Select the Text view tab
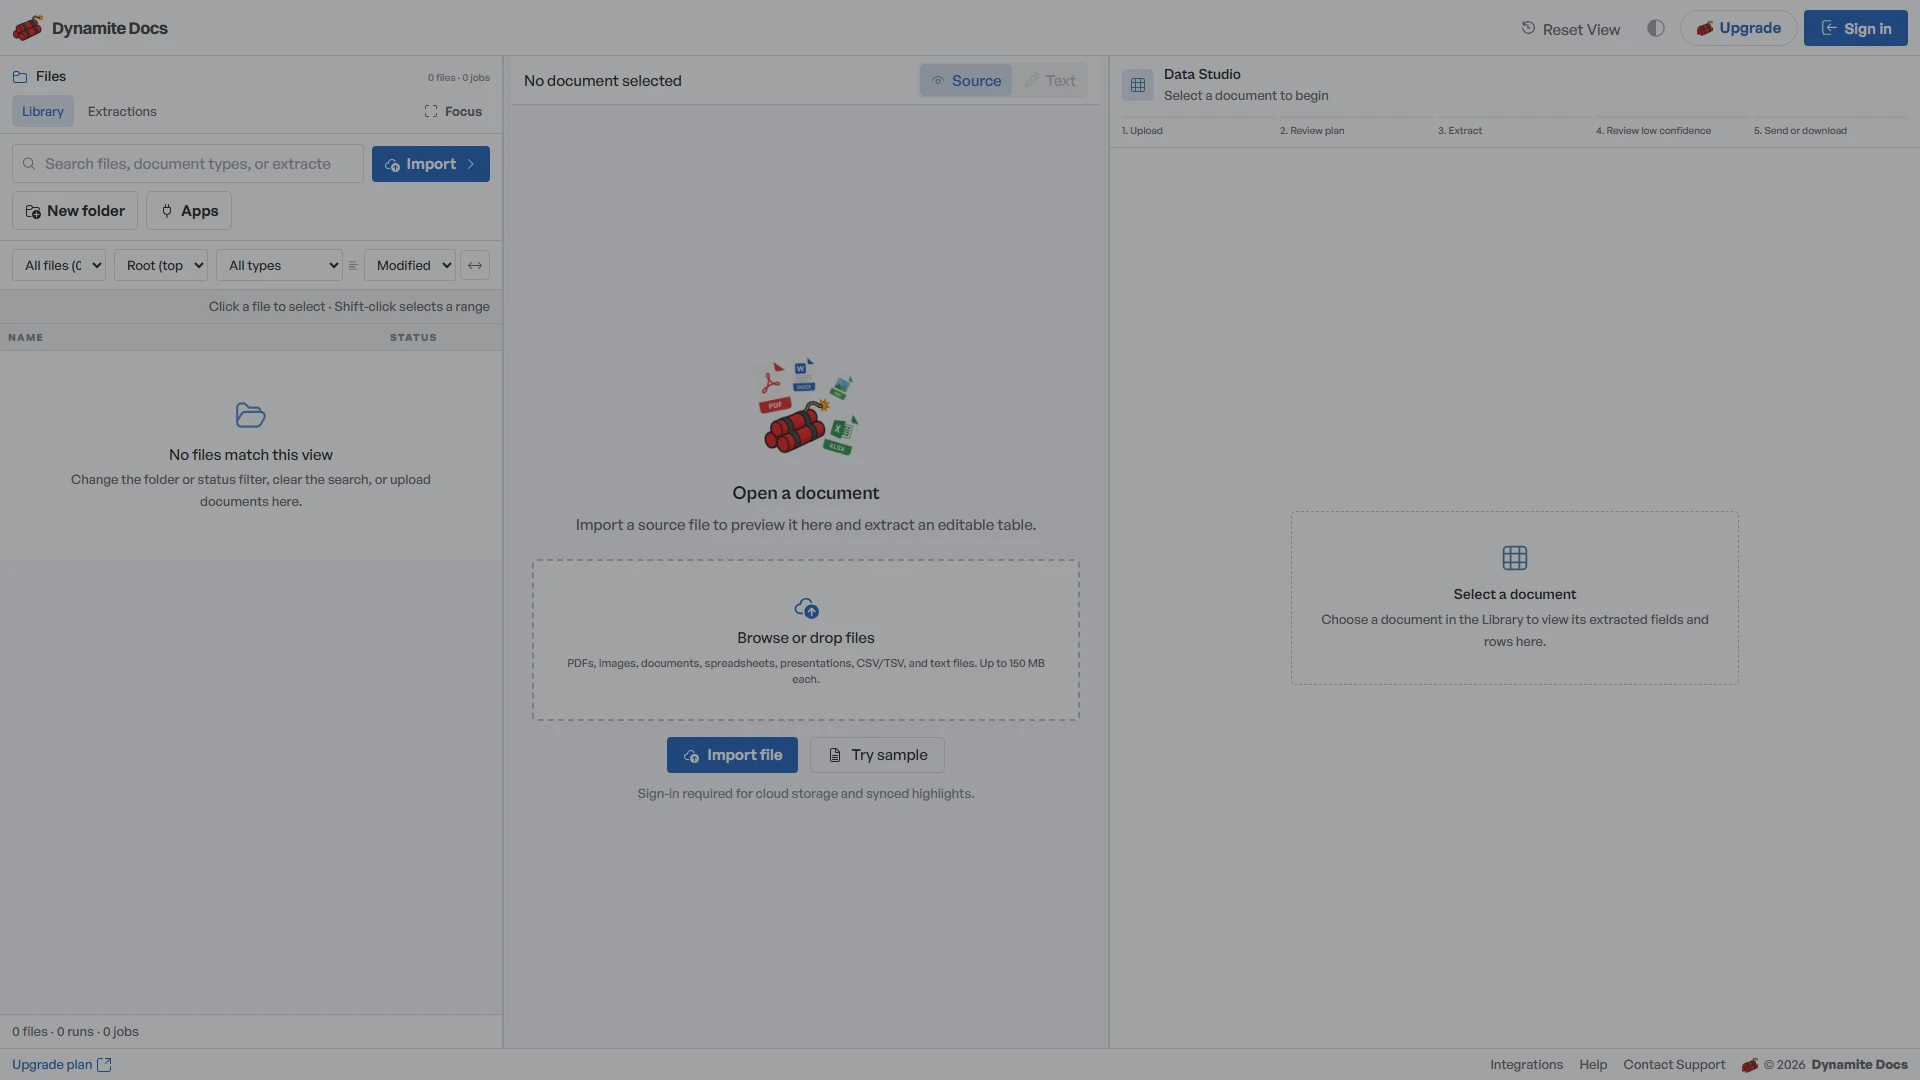Viewport: 1920px width, 1080px height. pos(1050,81)
